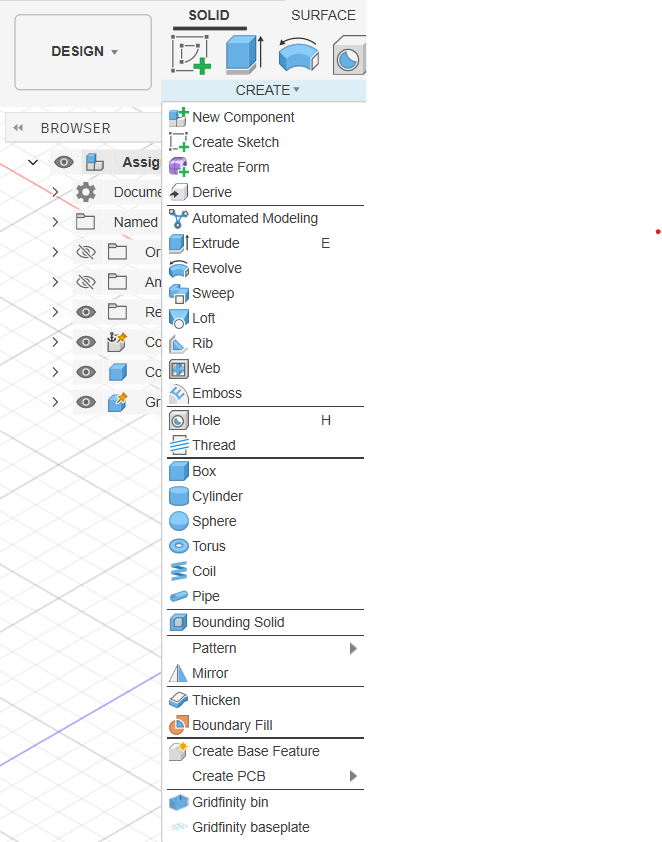Viewport: 662px width, 842px height.
Task: Hide the Gr component
Action: [86, 402]
